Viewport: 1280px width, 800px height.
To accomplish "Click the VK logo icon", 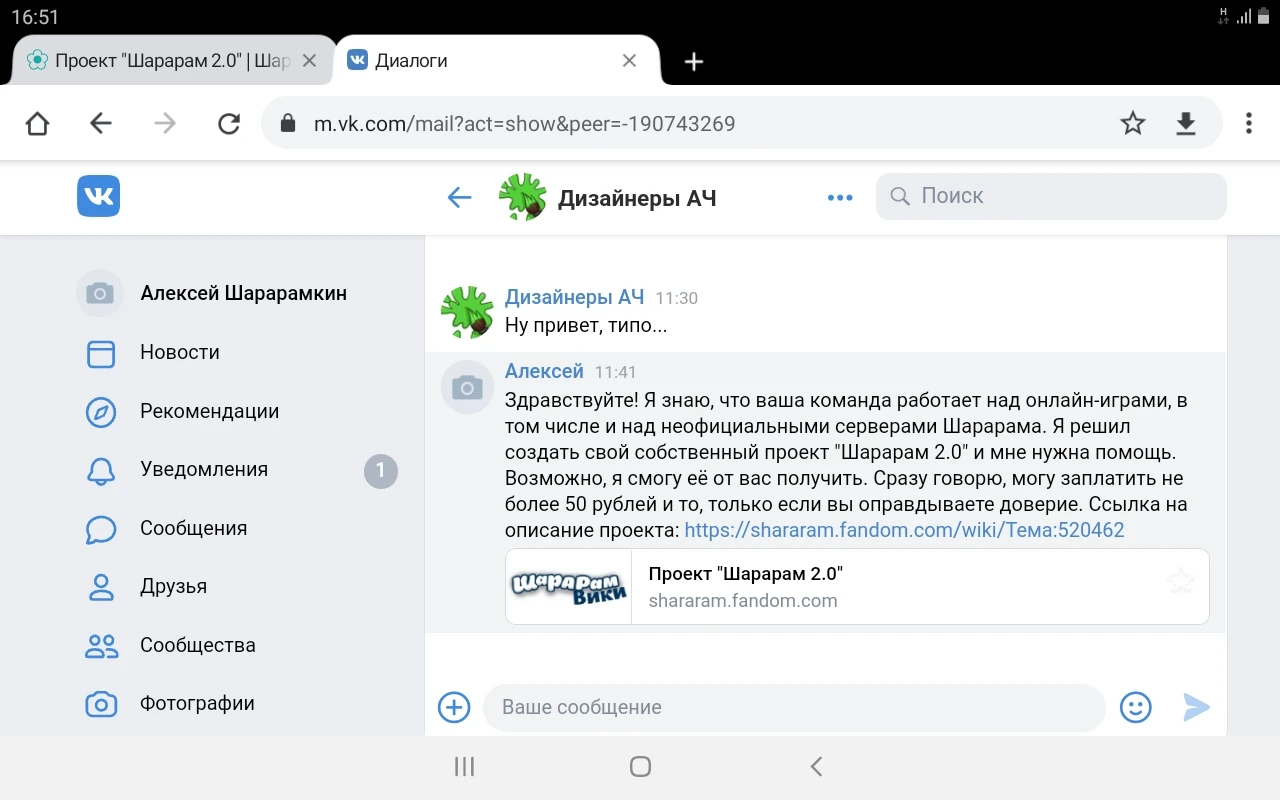I will click(98, 196).
